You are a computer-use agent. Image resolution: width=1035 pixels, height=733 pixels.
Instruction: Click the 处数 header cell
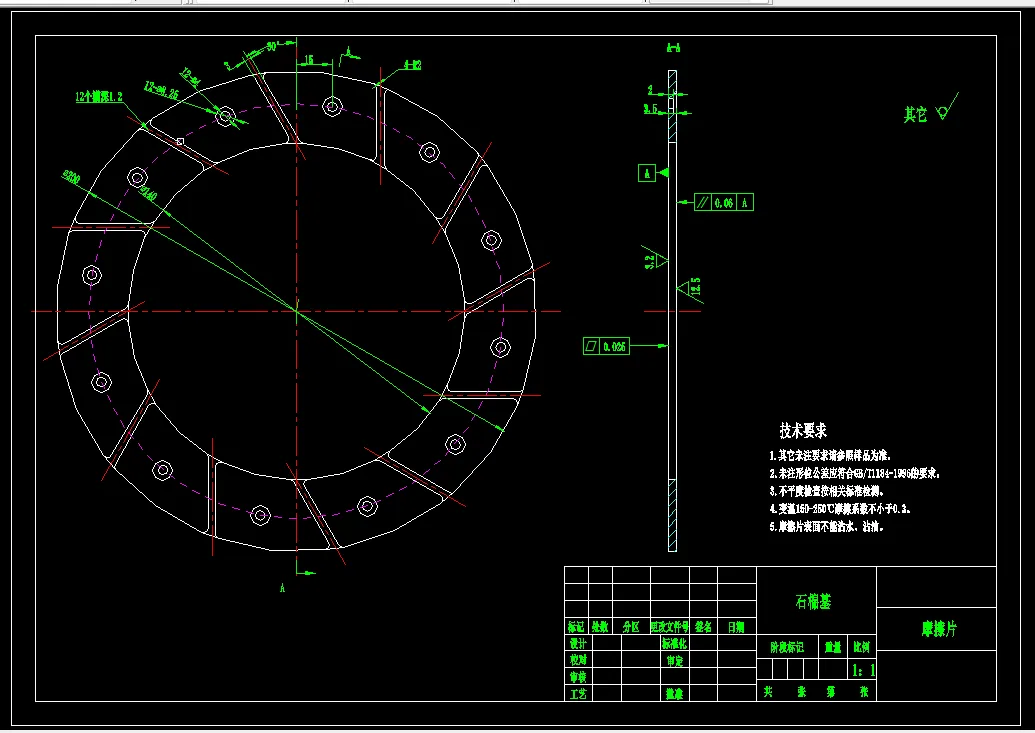599,627
